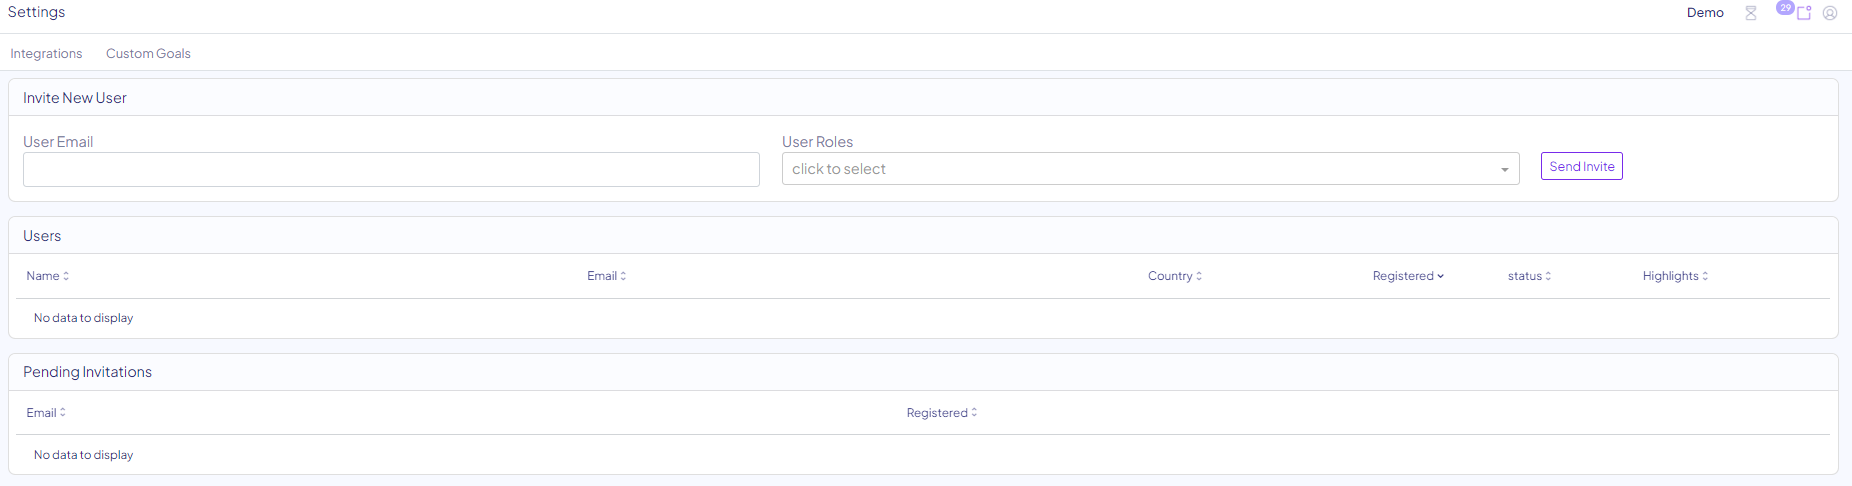
Task: Sort Pending Invitations by Email
Action: pos(46,413)
